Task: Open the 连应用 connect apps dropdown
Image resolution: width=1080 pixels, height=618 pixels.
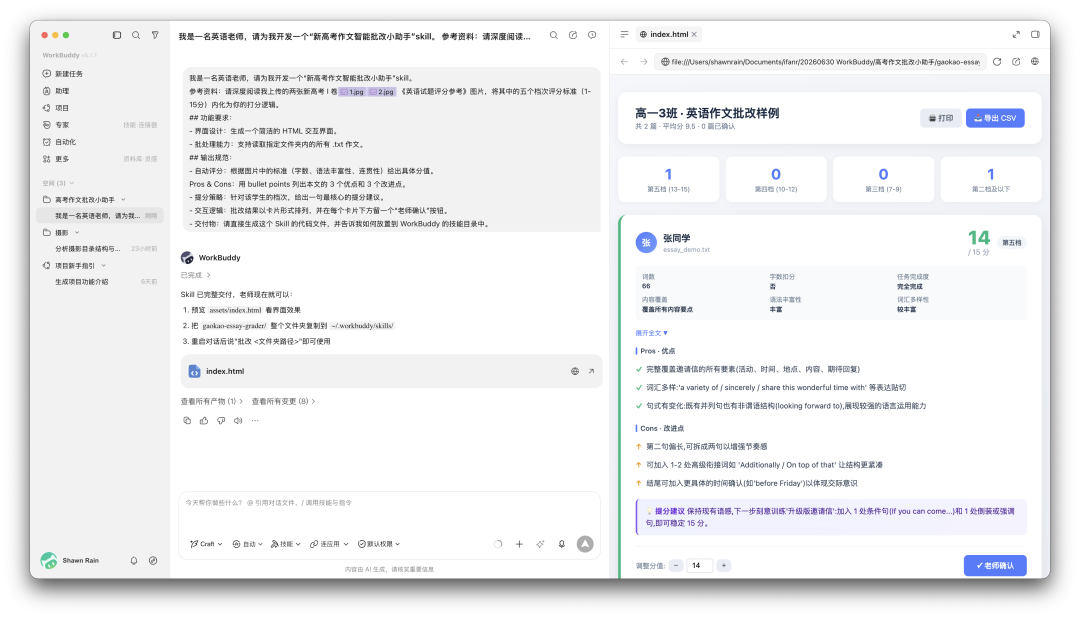Action: (x=329, y=544)
